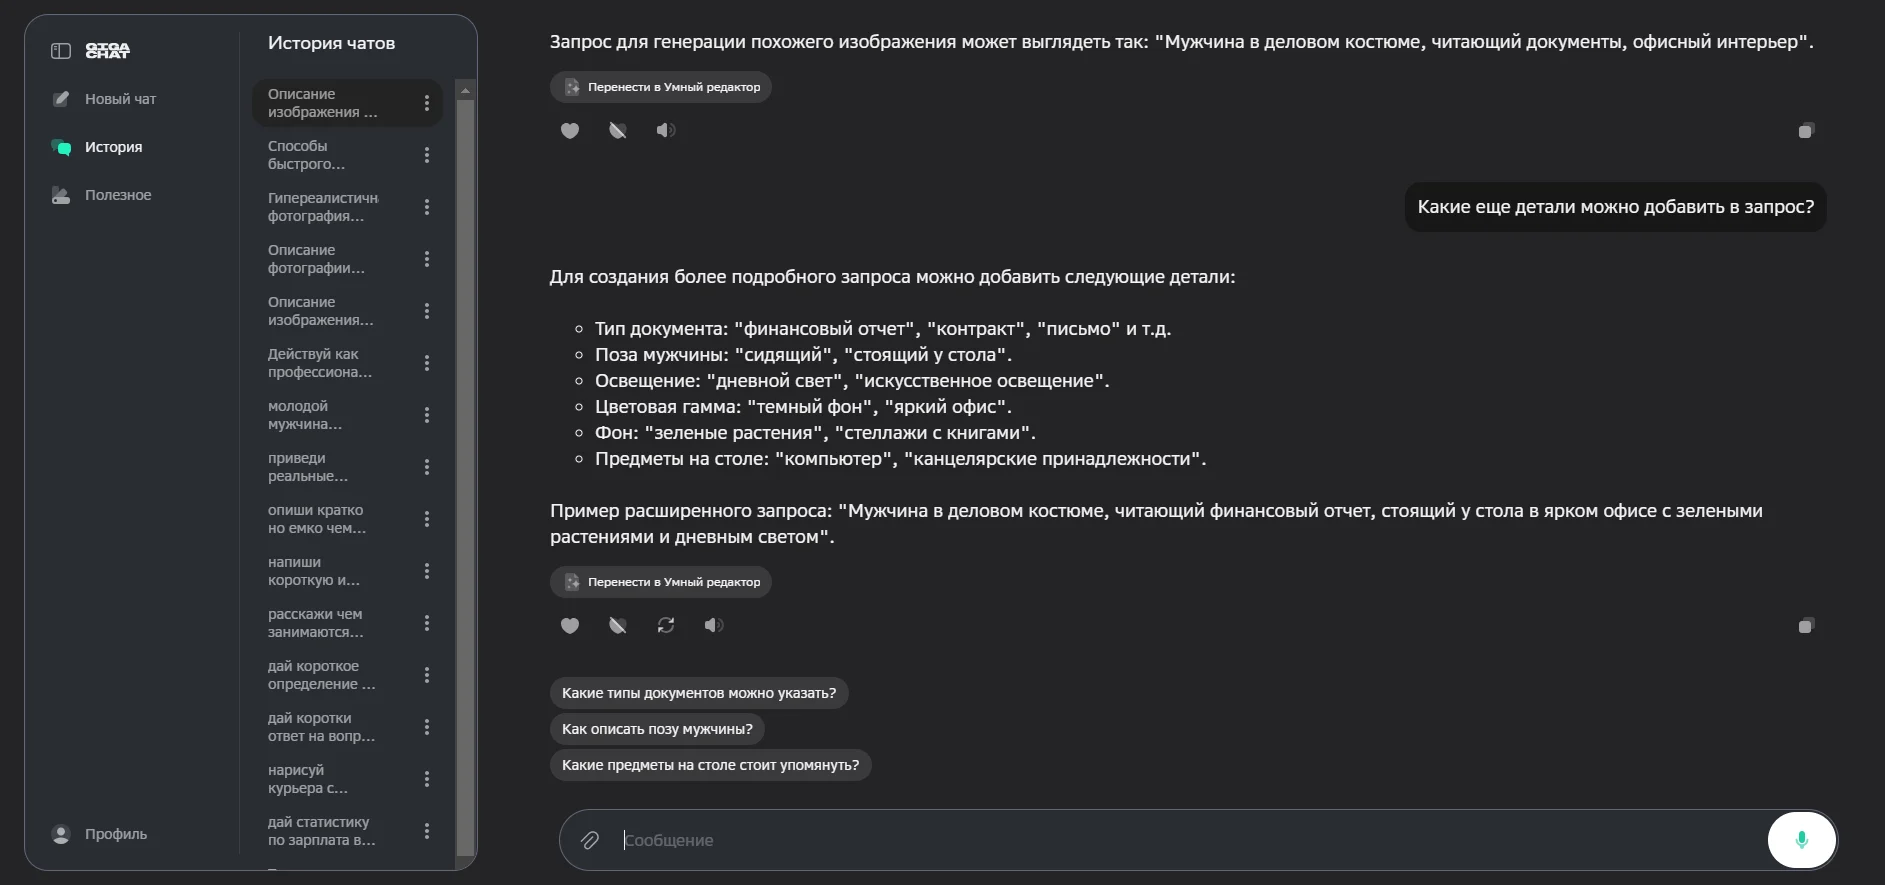Collapse the sidebar panel icon

(61, 51)
